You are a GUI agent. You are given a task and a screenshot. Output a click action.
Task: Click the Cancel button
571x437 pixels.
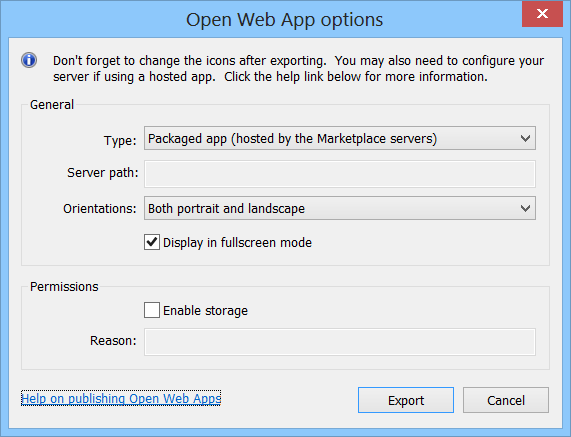point(506,400)
